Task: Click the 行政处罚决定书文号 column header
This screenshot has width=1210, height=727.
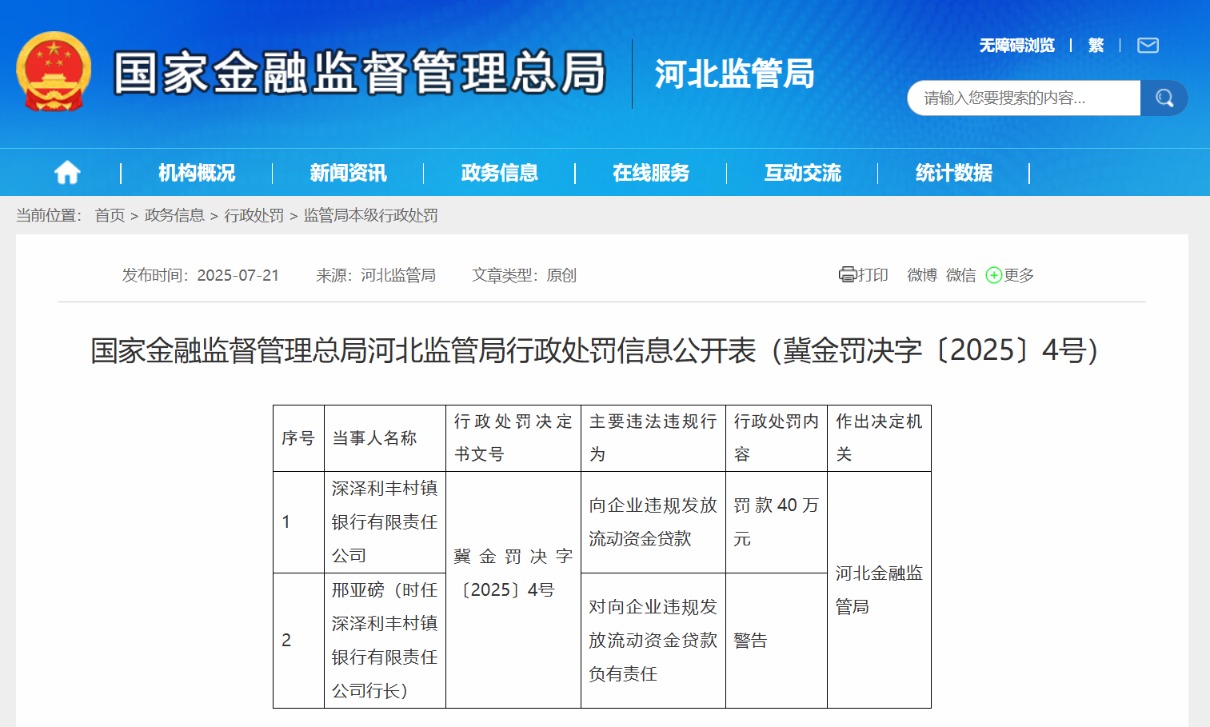Action: 513,438
